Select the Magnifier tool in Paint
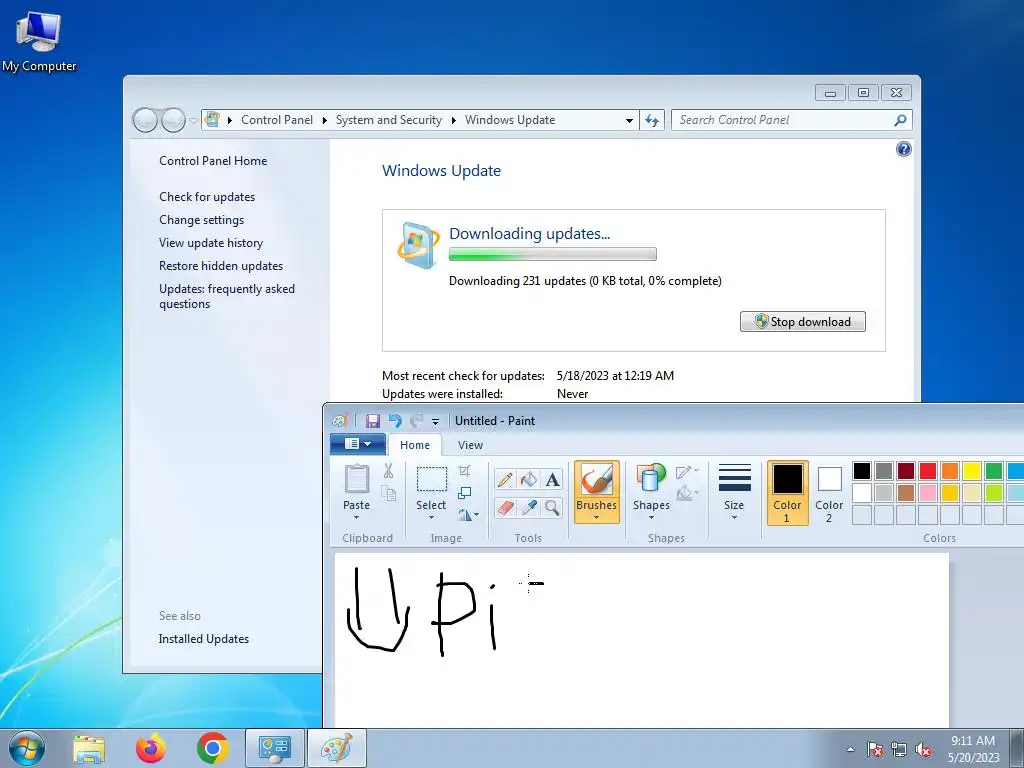The image size is (1024, 768). pyautogui.click(x=552, y=507)
